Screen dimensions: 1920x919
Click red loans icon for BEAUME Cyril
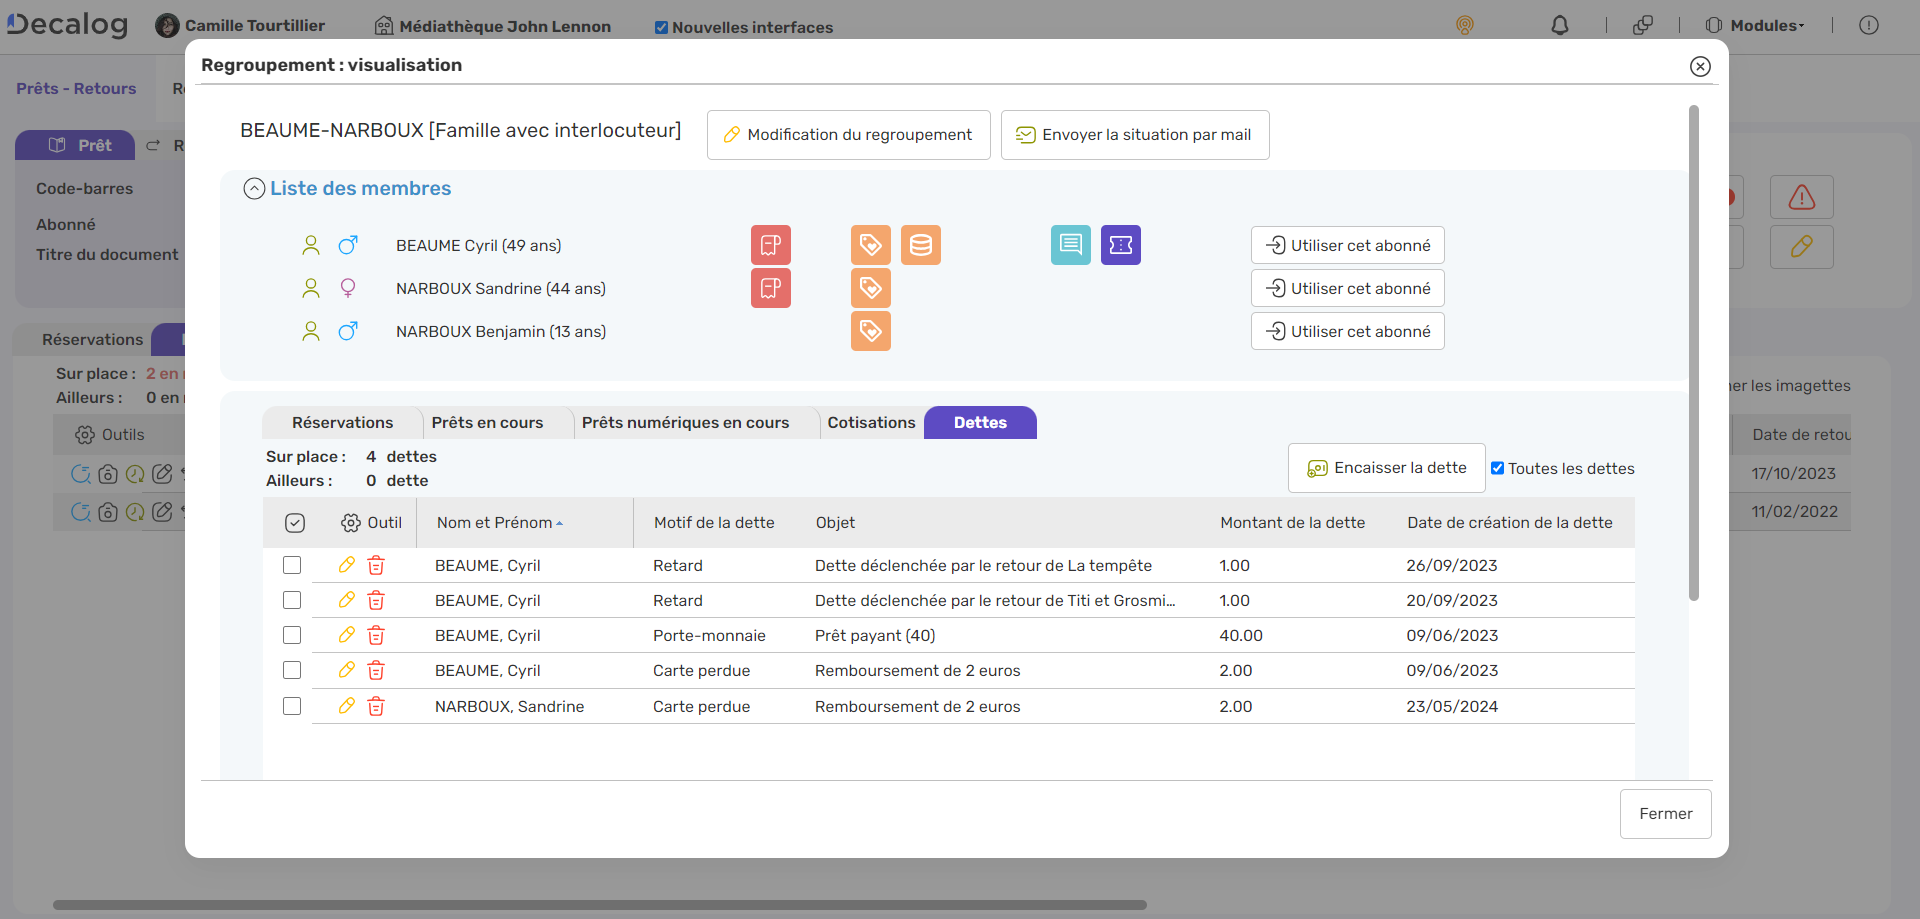coord(770,245)
